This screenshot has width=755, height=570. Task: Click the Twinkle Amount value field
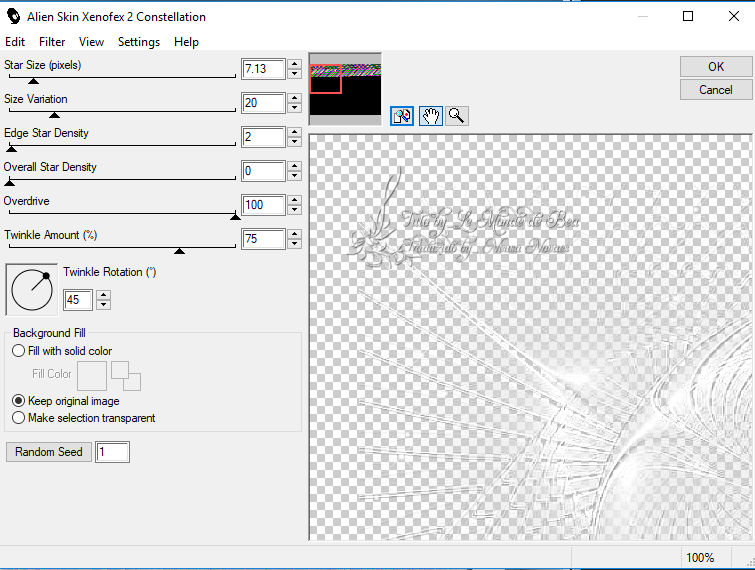pyautogui.click(x=263, y=239)
